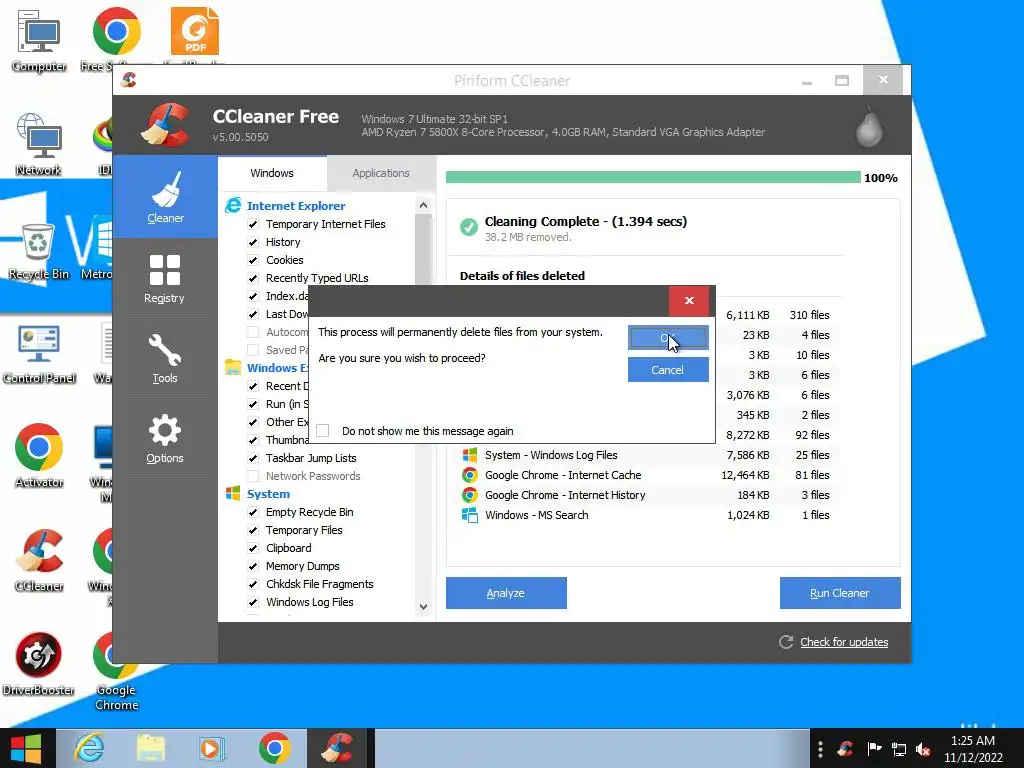Click the green Cleaning Complete checkmark icon
Viewport: 1024px width, 768px height.
pyautogui.click(x=468, y=227)
